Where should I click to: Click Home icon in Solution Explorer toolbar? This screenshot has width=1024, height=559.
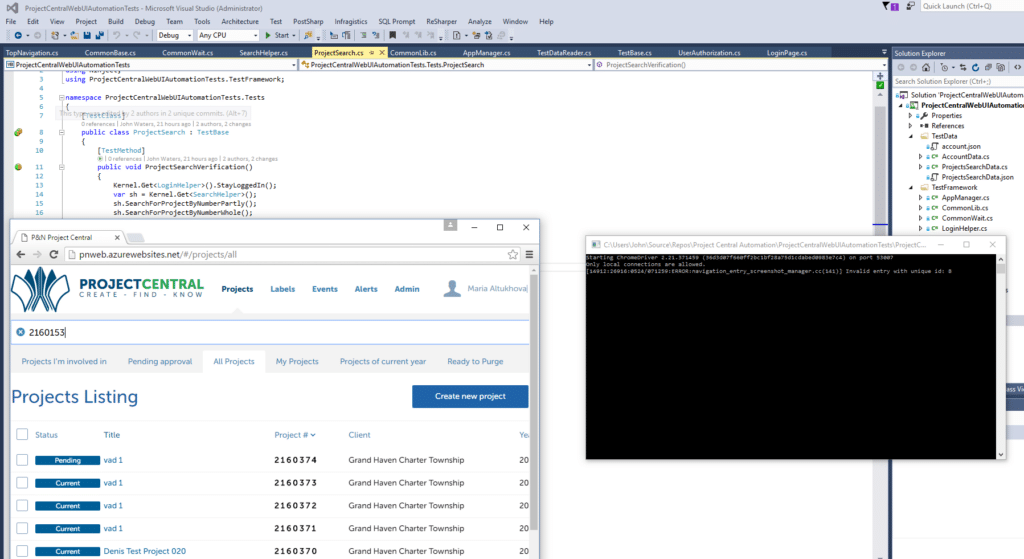[925, 67]
